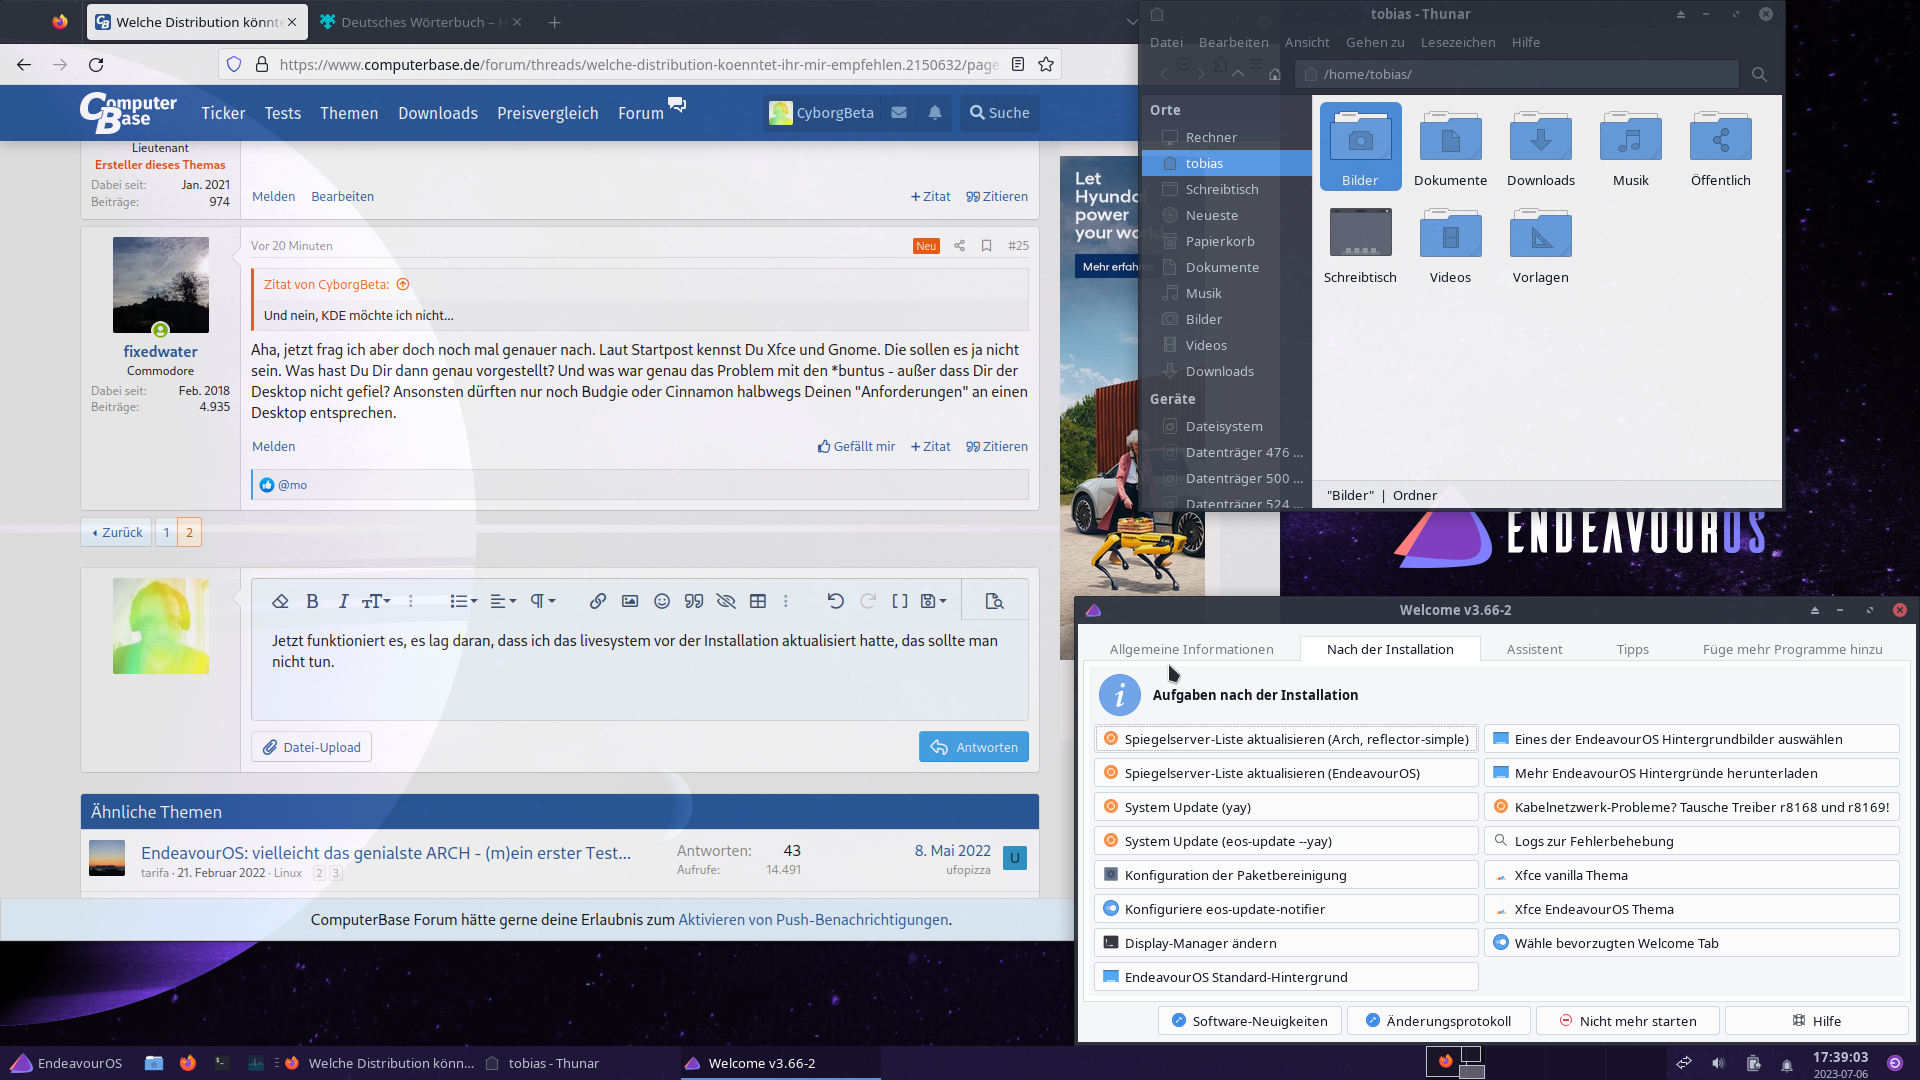Expand the text alignment dropdown

[503, 601]
